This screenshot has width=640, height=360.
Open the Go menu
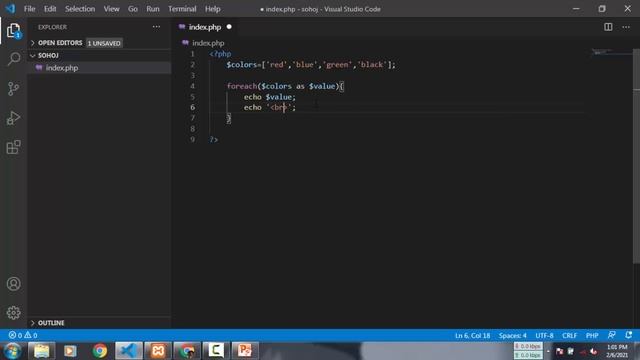pos(133,9)
